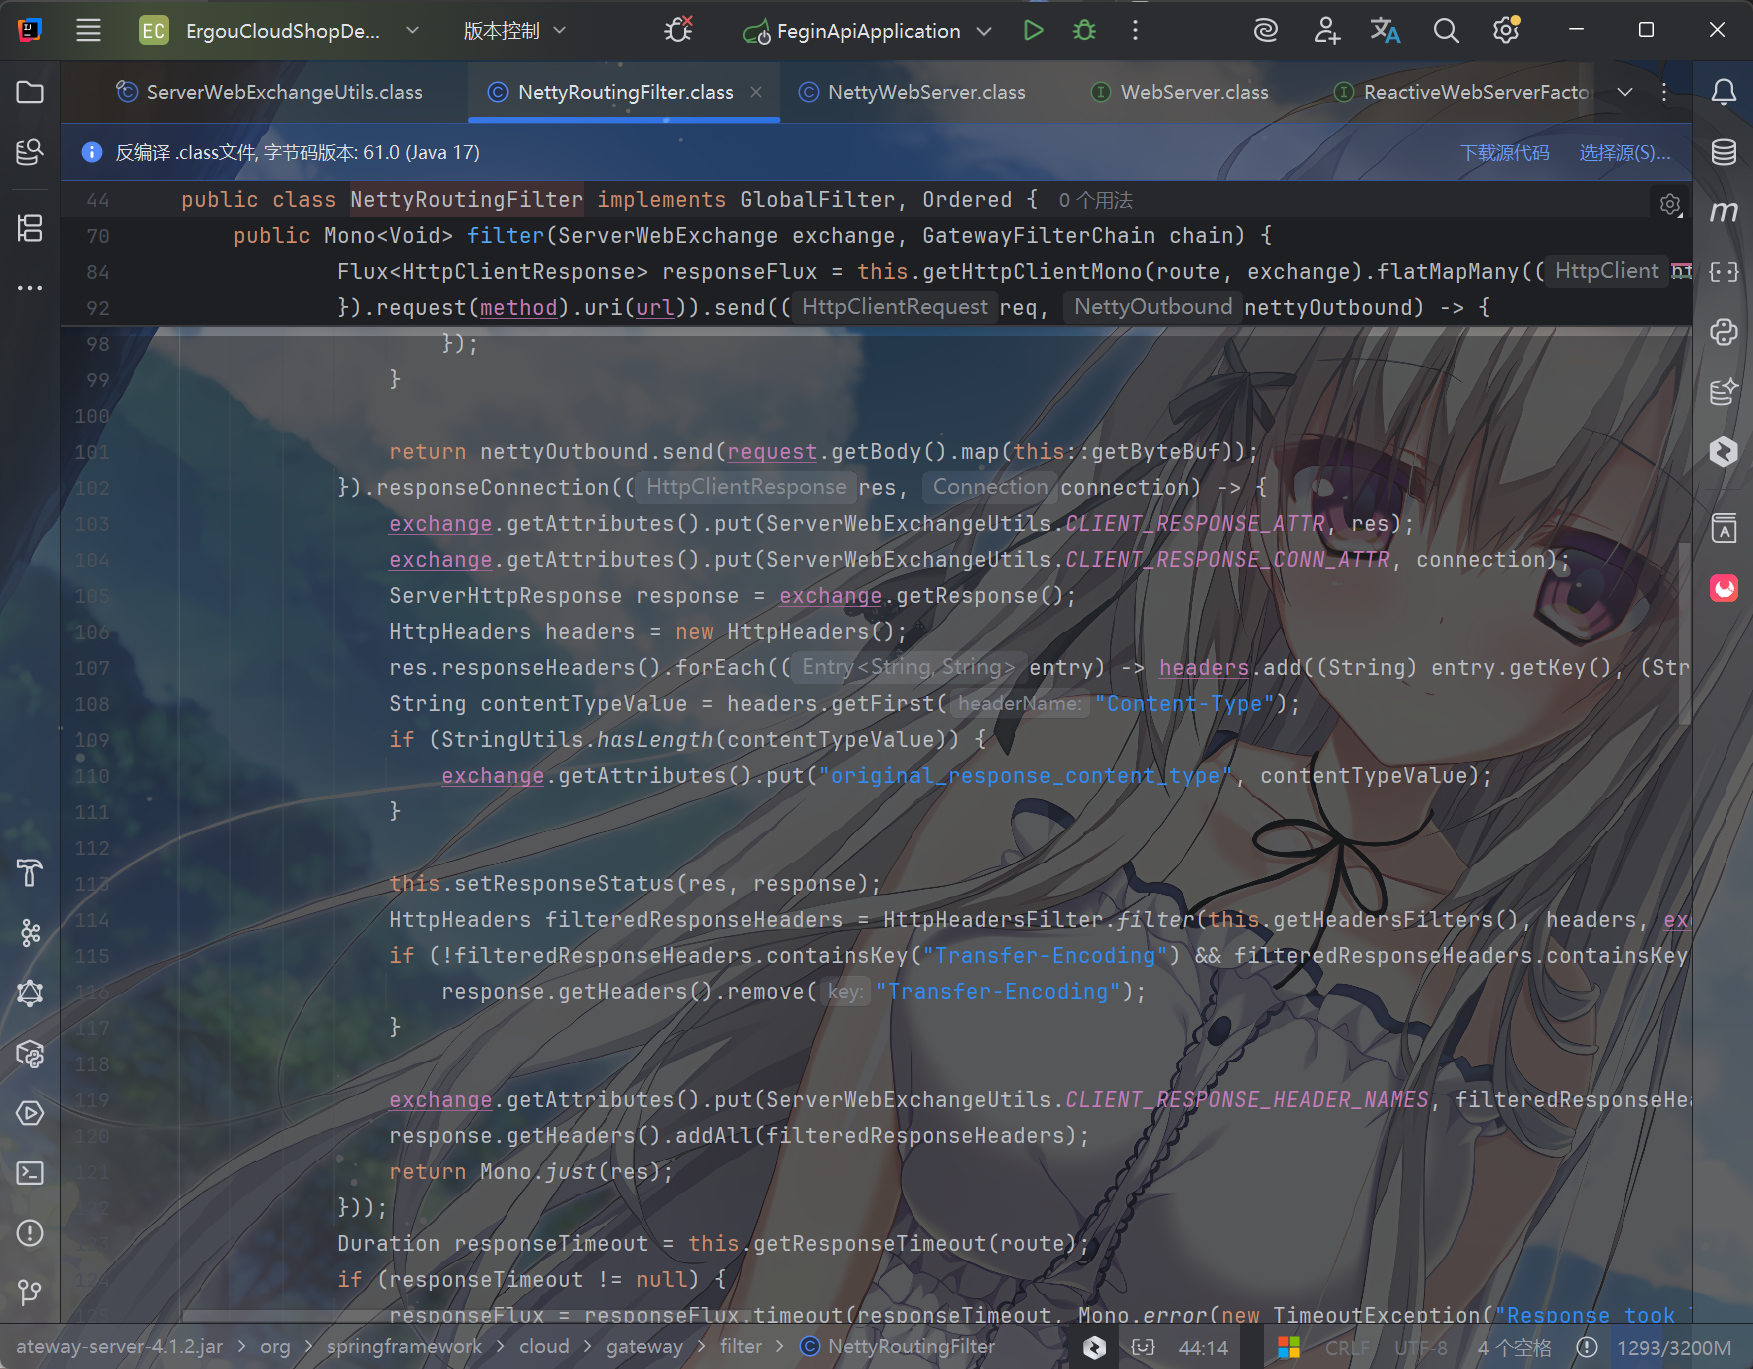Open Search Everywhere magnifier
This screenshot has height=1369, width=1753.
click(1445, 30)
